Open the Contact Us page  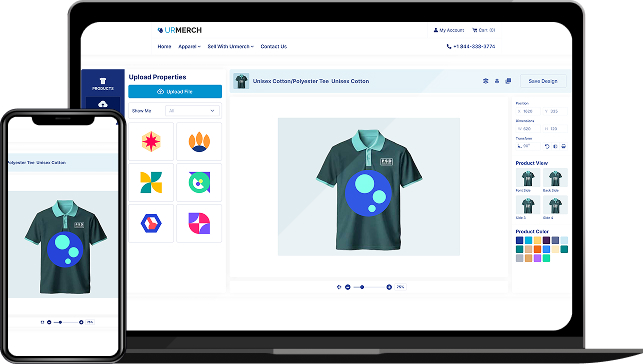point(274,47)
